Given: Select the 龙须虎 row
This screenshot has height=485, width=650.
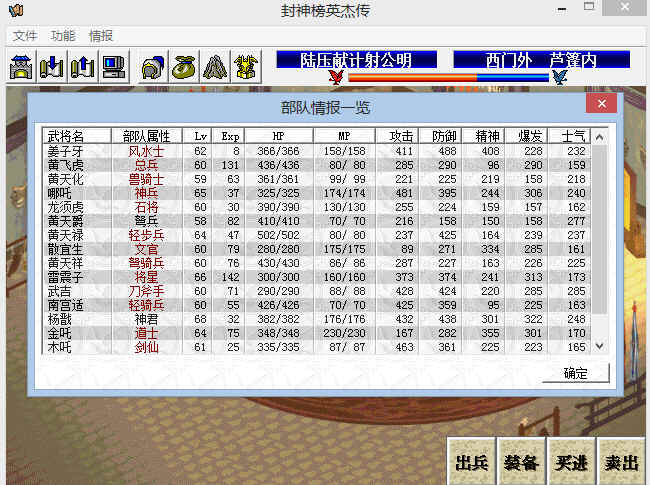Looking at the screenshot, I should coord(317,207).
